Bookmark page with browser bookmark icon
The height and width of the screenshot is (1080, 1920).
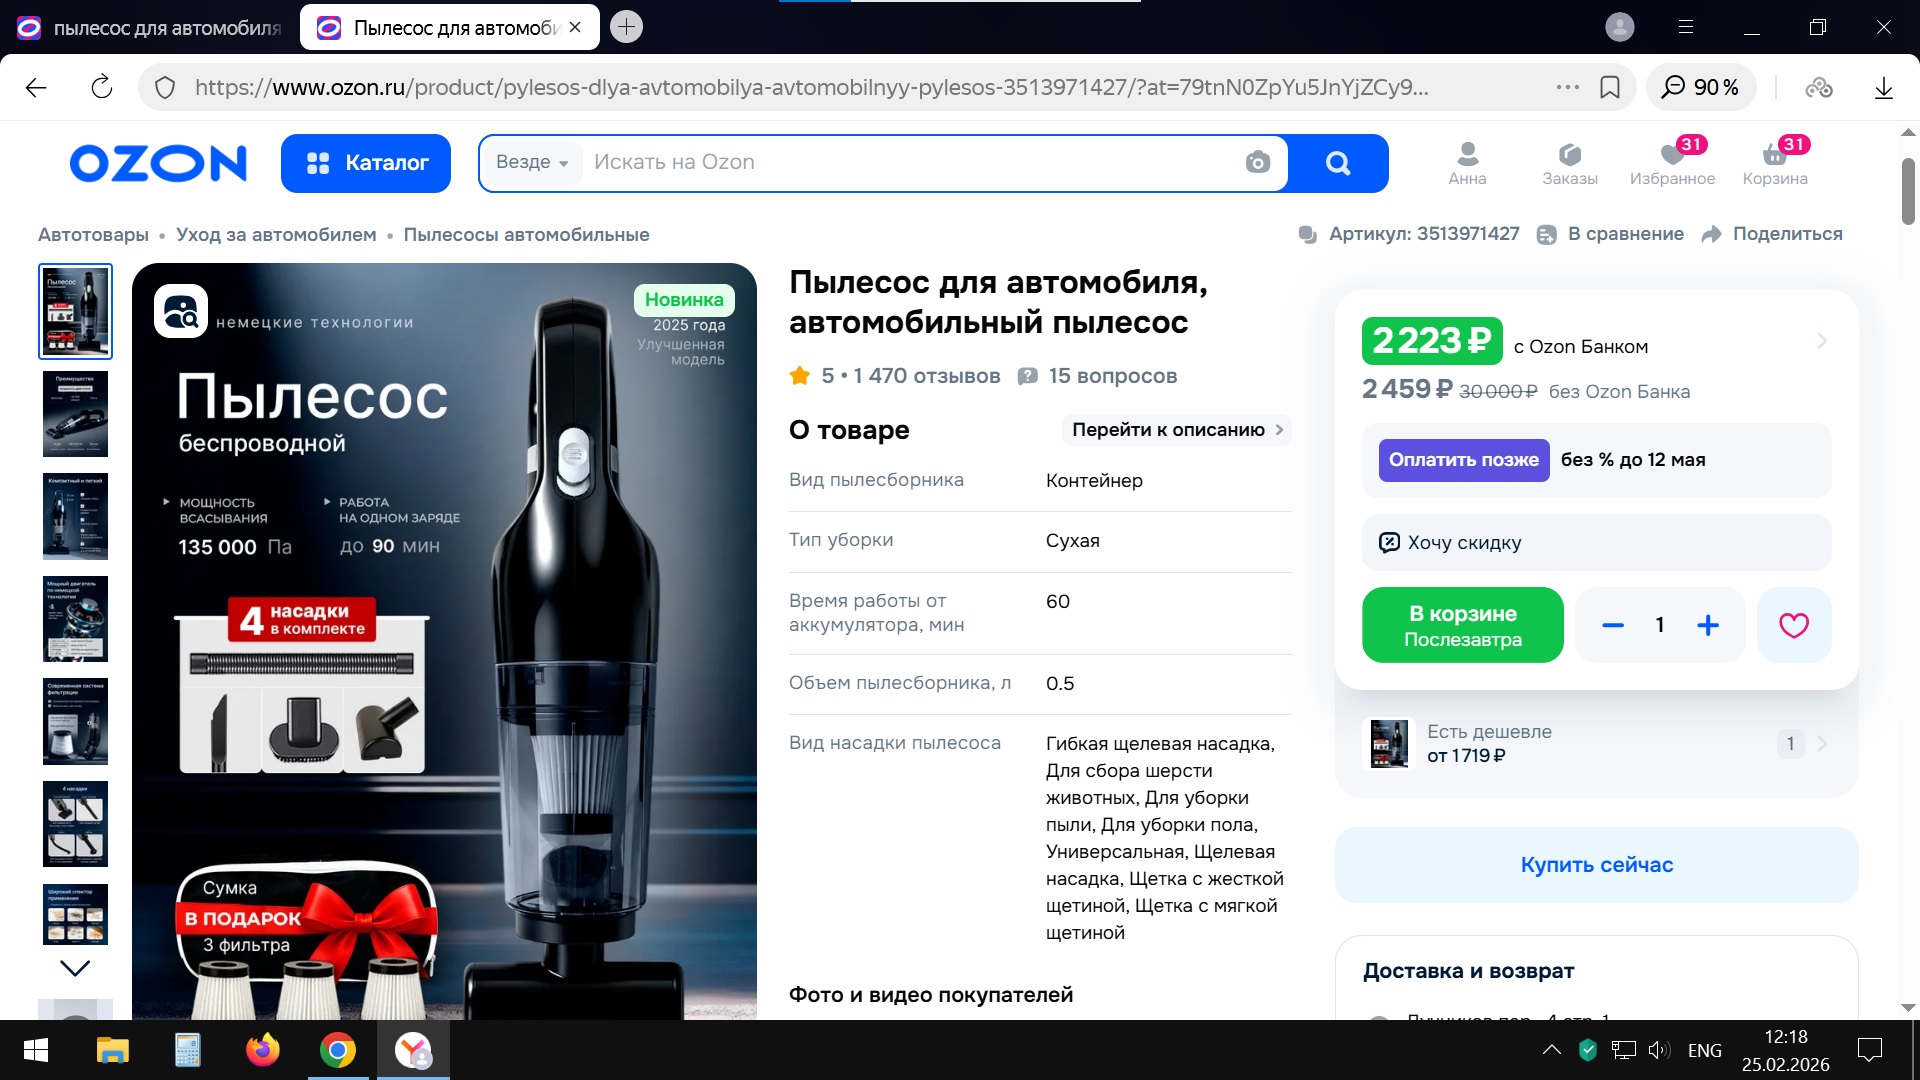point(1610,87)
